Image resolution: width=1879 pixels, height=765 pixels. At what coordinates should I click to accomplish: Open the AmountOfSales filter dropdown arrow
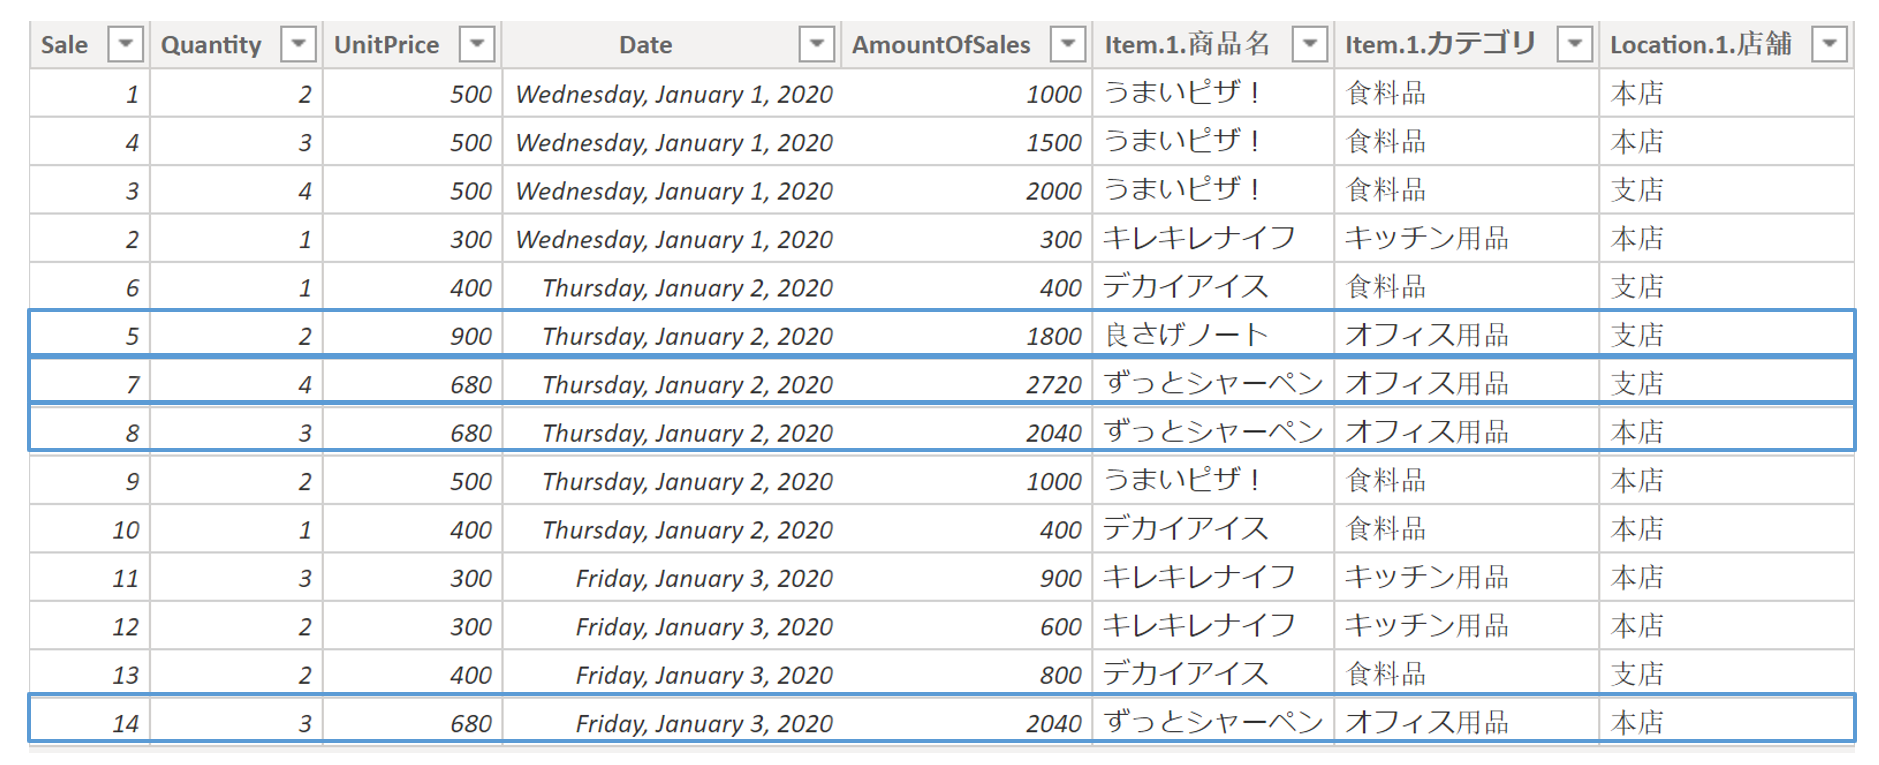pyautogui.click(x=1068, y=44)
